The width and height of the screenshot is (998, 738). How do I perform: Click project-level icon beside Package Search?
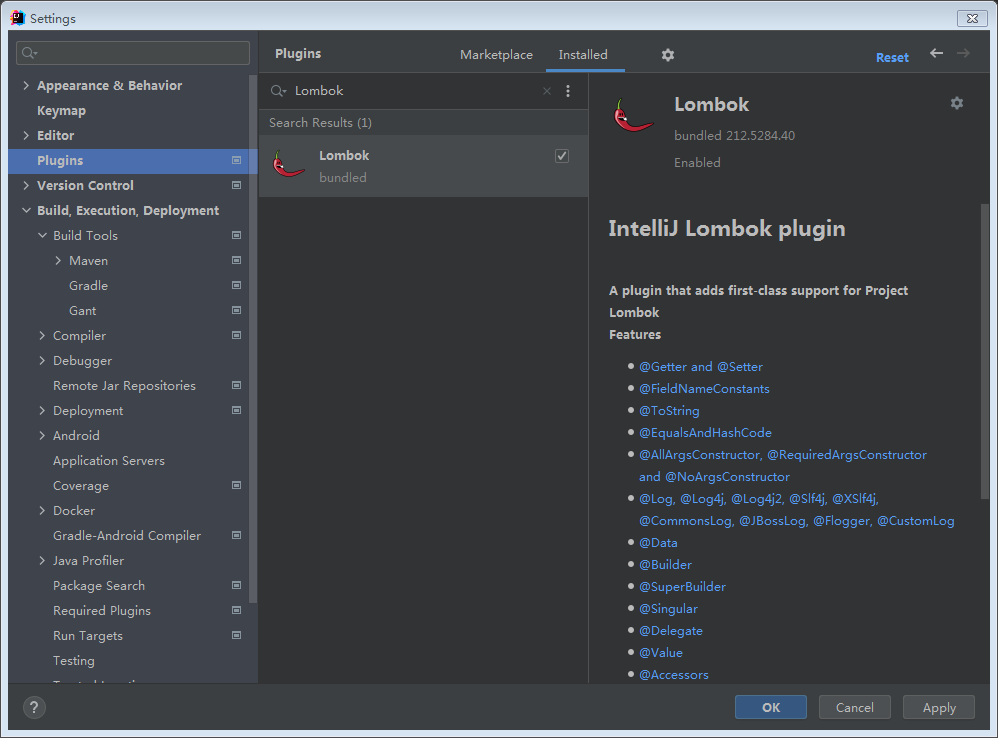pos(236,585)
